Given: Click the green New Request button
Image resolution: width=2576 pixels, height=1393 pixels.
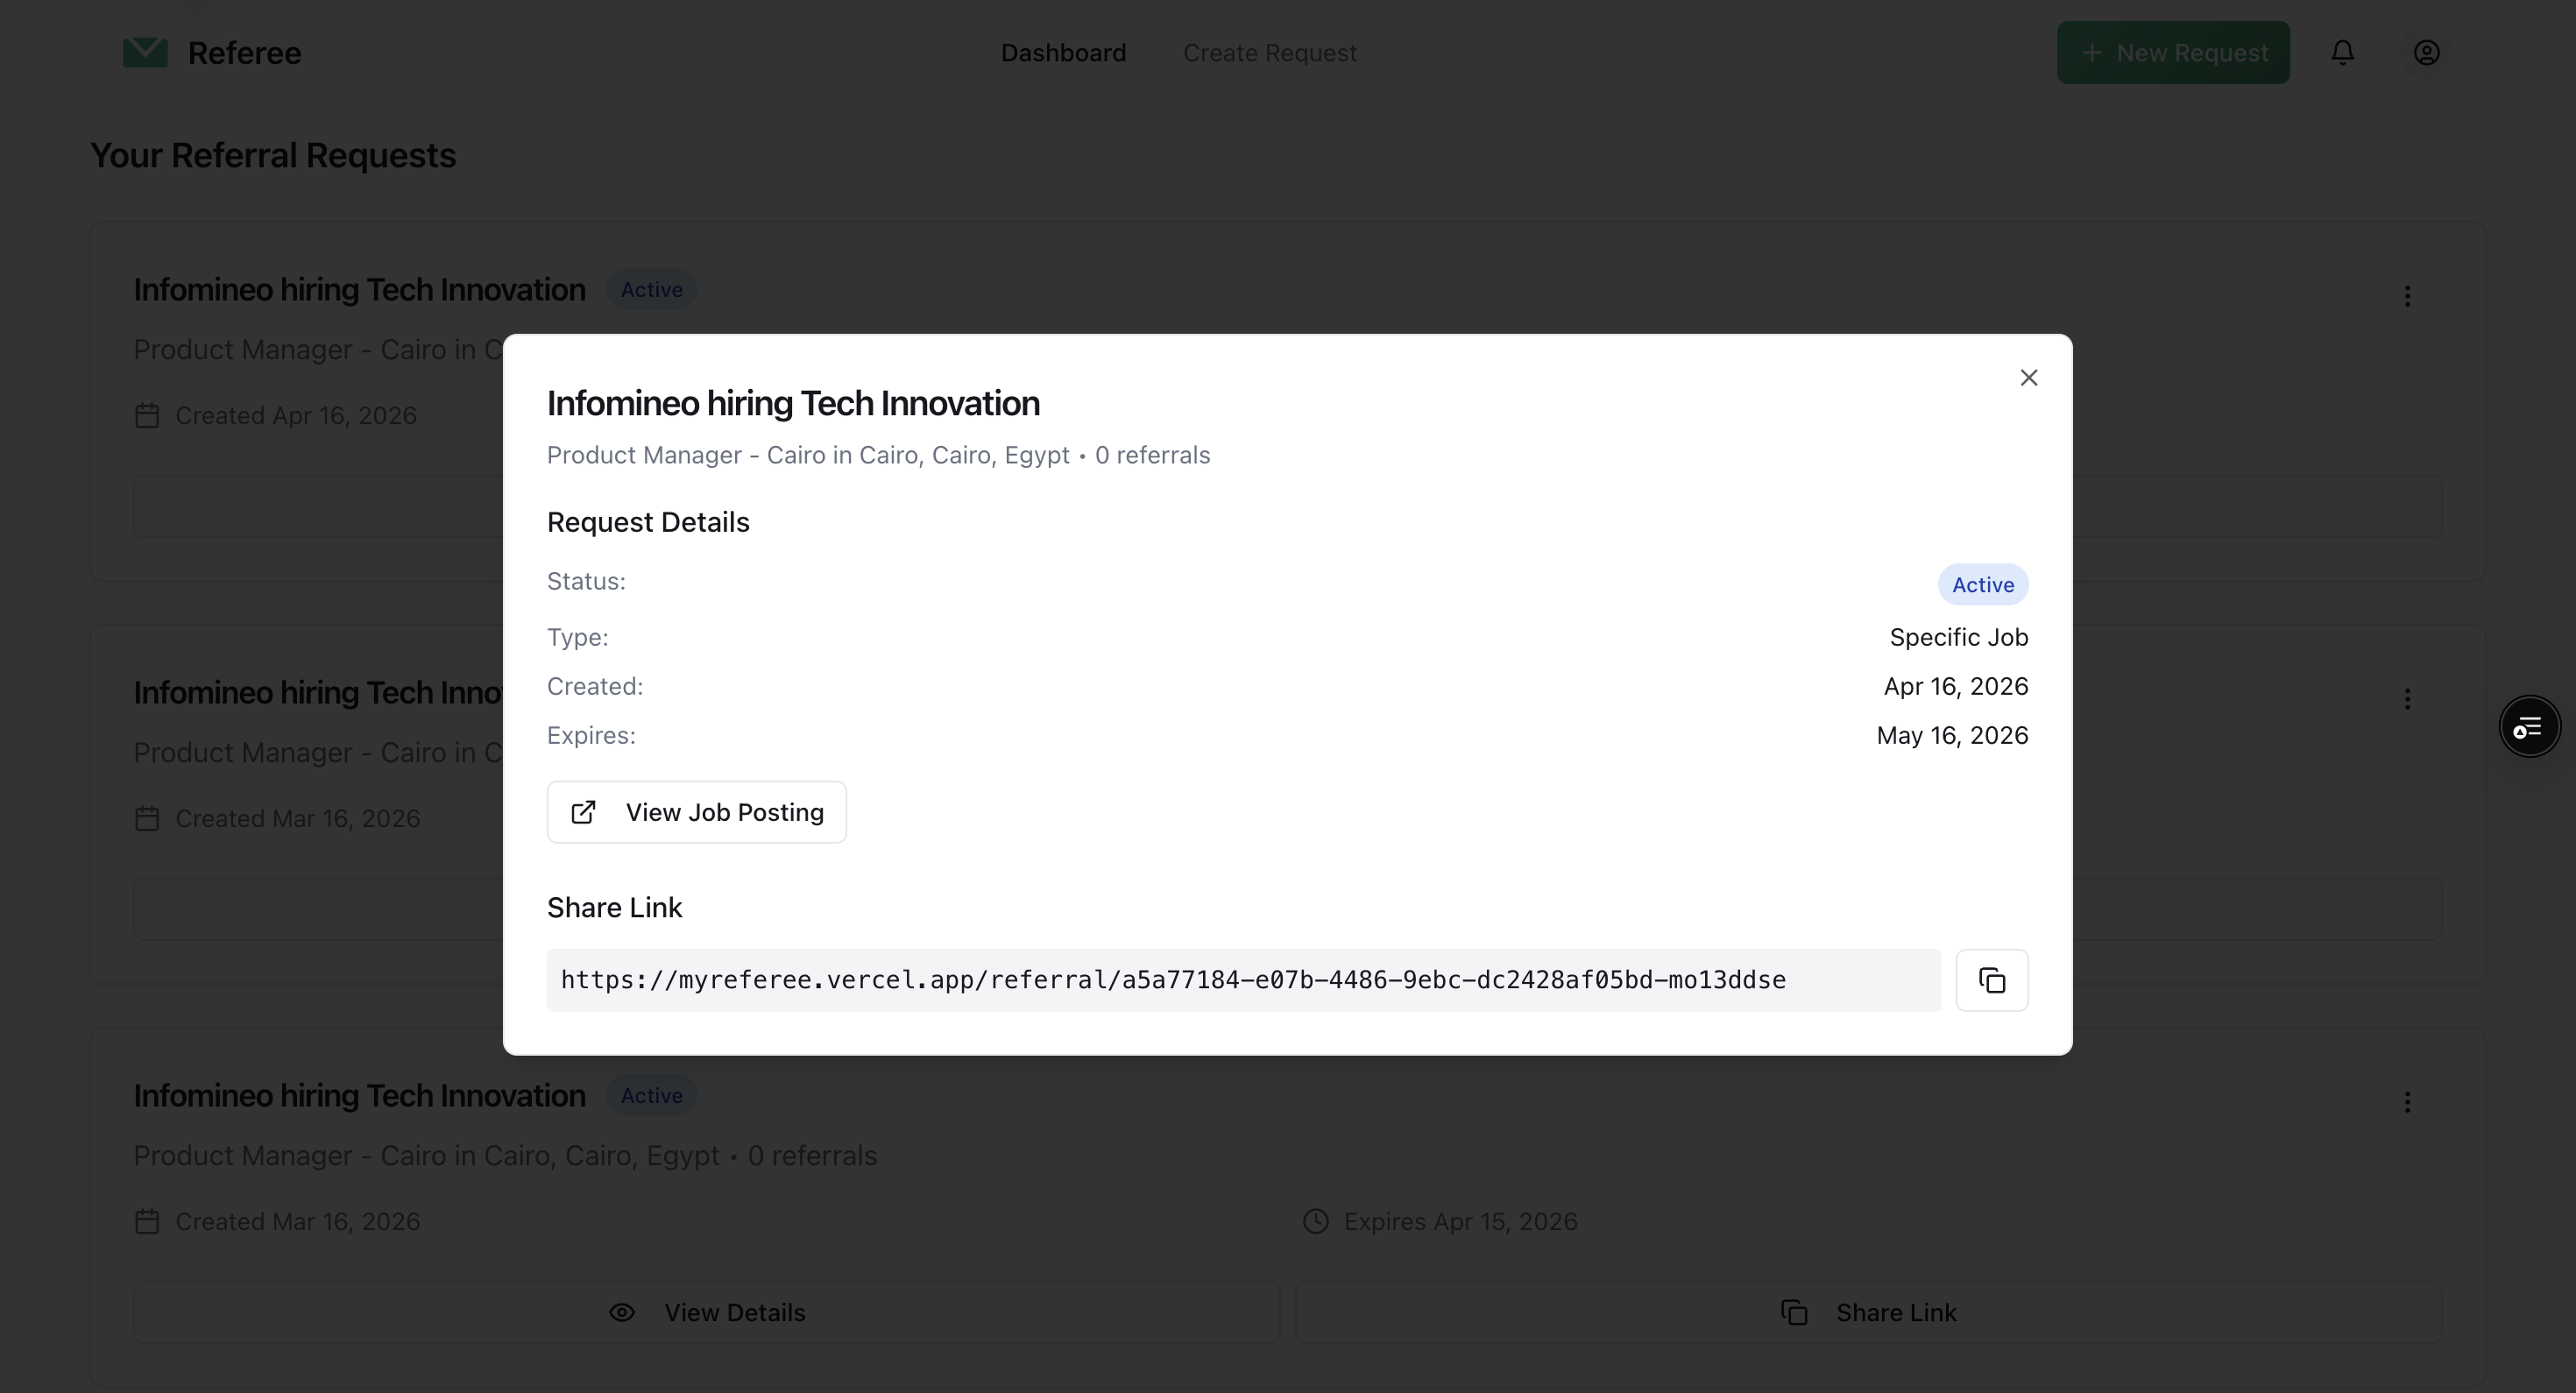Looking at the screenshot, I should [2172, 52].
